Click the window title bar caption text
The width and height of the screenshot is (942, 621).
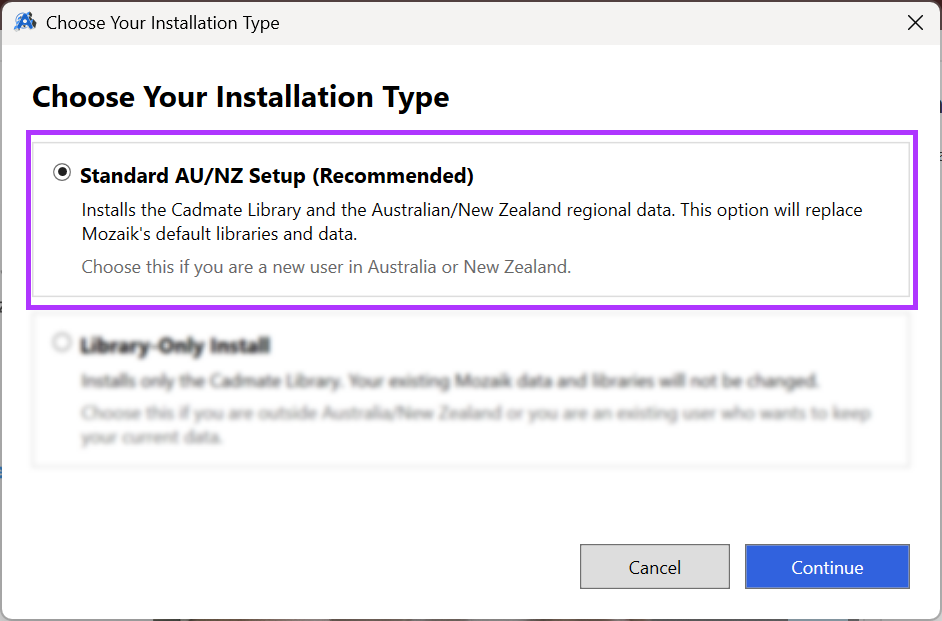[162, 22]
